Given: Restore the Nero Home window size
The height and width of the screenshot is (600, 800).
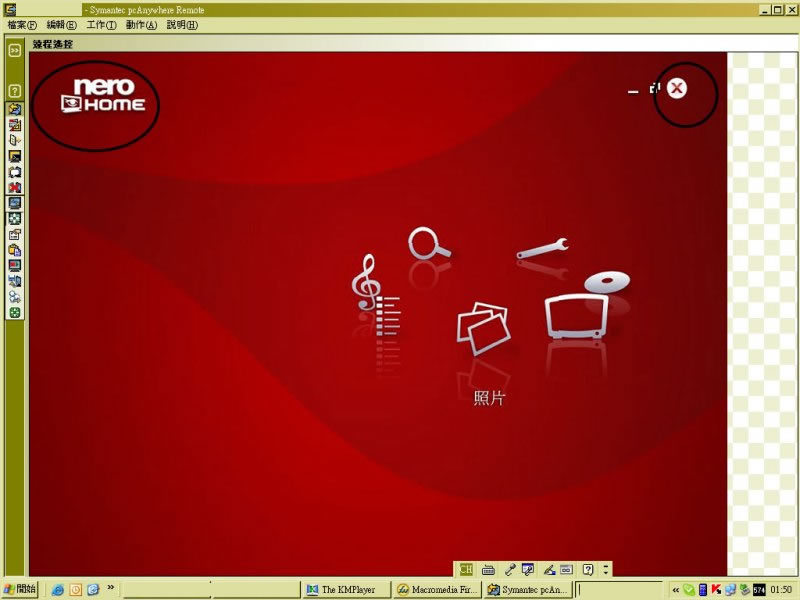Looking at the screenshot, I should (x=655, y=88).
